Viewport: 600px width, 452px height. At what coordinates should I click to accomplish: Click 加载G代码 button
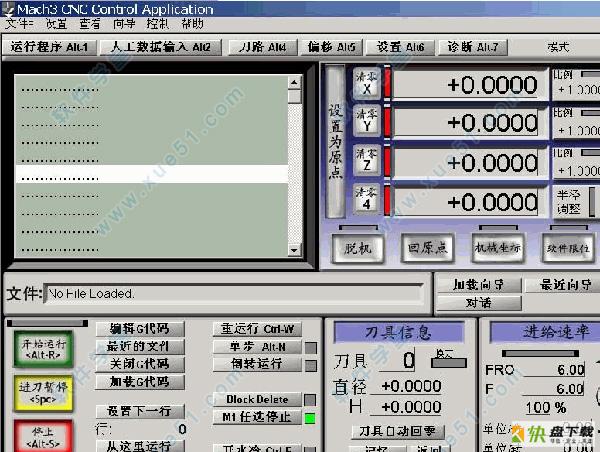pyautogui.click(x=140, y=382)
